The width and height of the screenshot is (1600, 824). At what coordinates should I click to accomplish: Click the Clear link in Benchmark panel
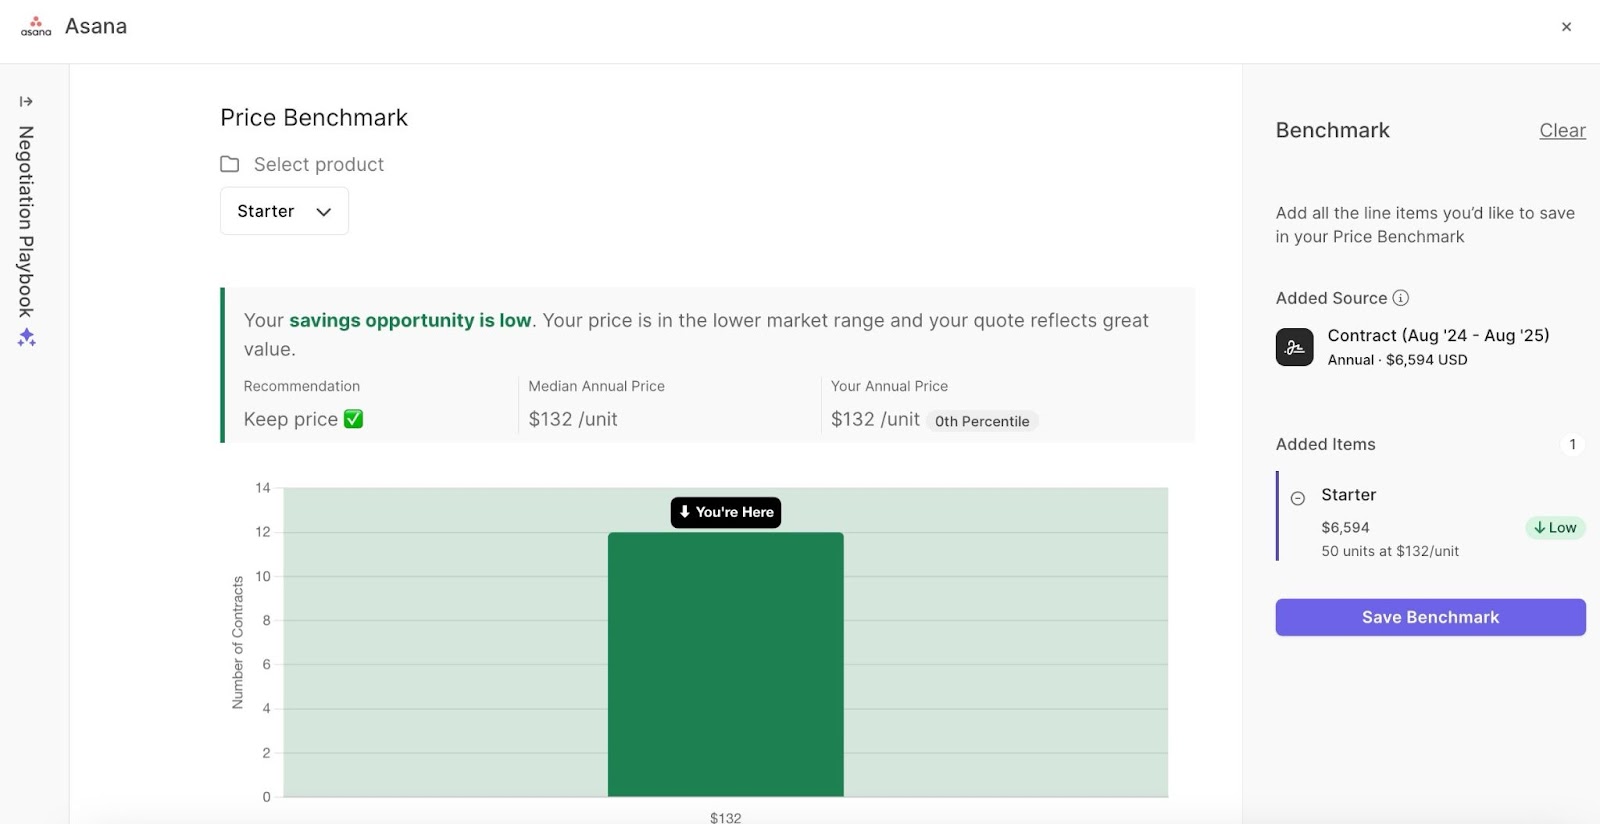click(x=1562, y=130)
